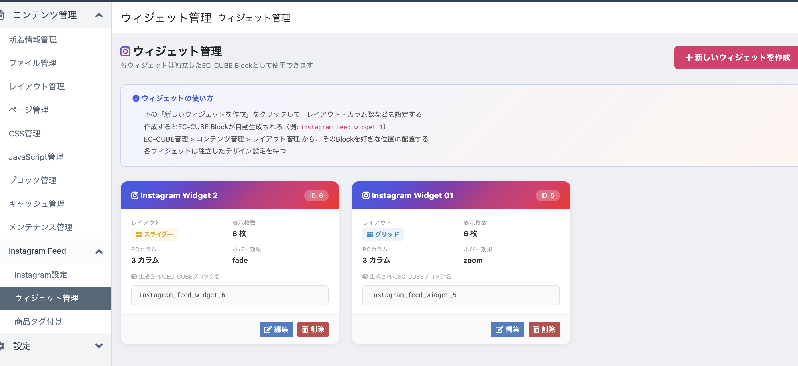Open Instagram設定 in the sidebar
This screenshot has height=366, width=798.
coord(41,275)
